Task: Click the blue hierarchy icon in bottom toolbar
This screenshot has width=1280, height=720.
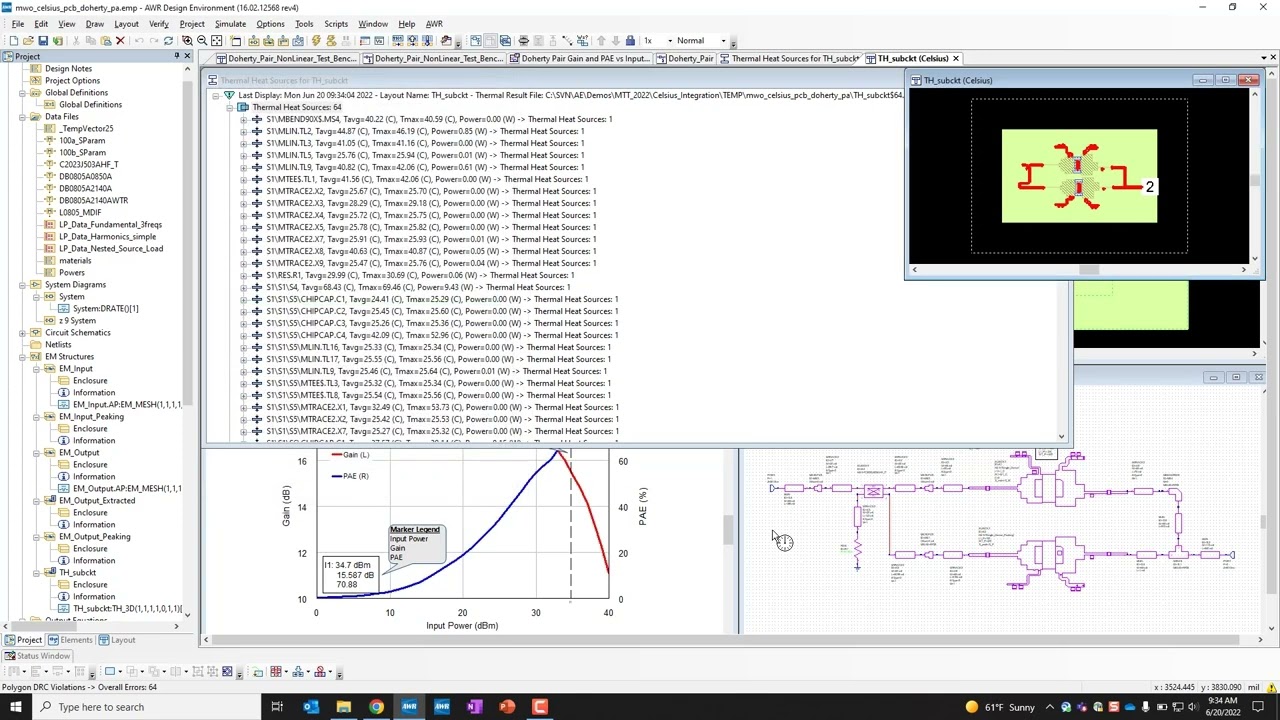Action: pos(300,672)
